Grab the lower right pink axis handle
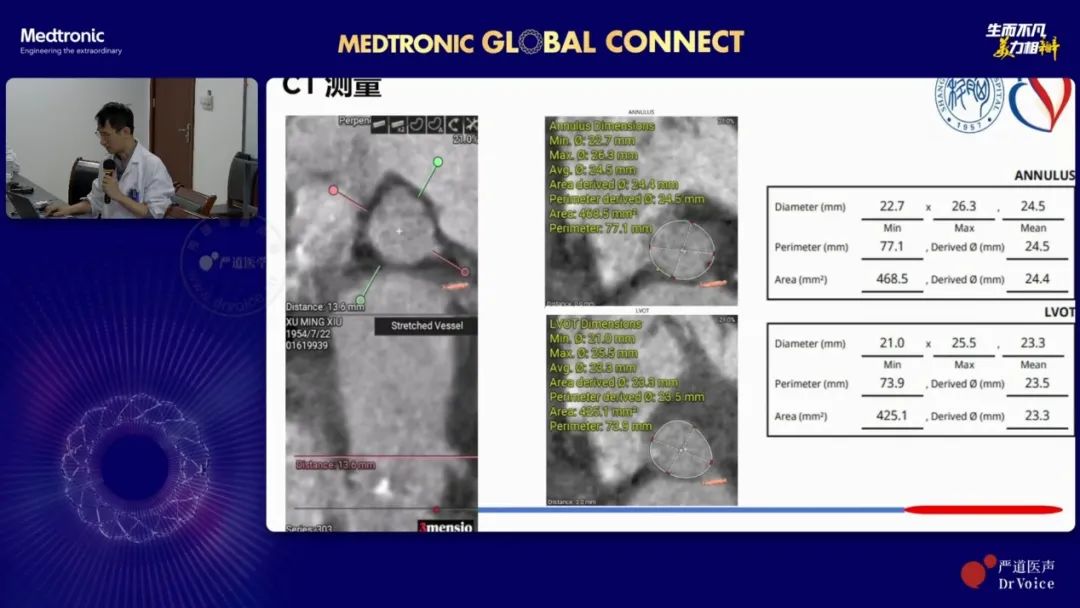 [464, 271]
